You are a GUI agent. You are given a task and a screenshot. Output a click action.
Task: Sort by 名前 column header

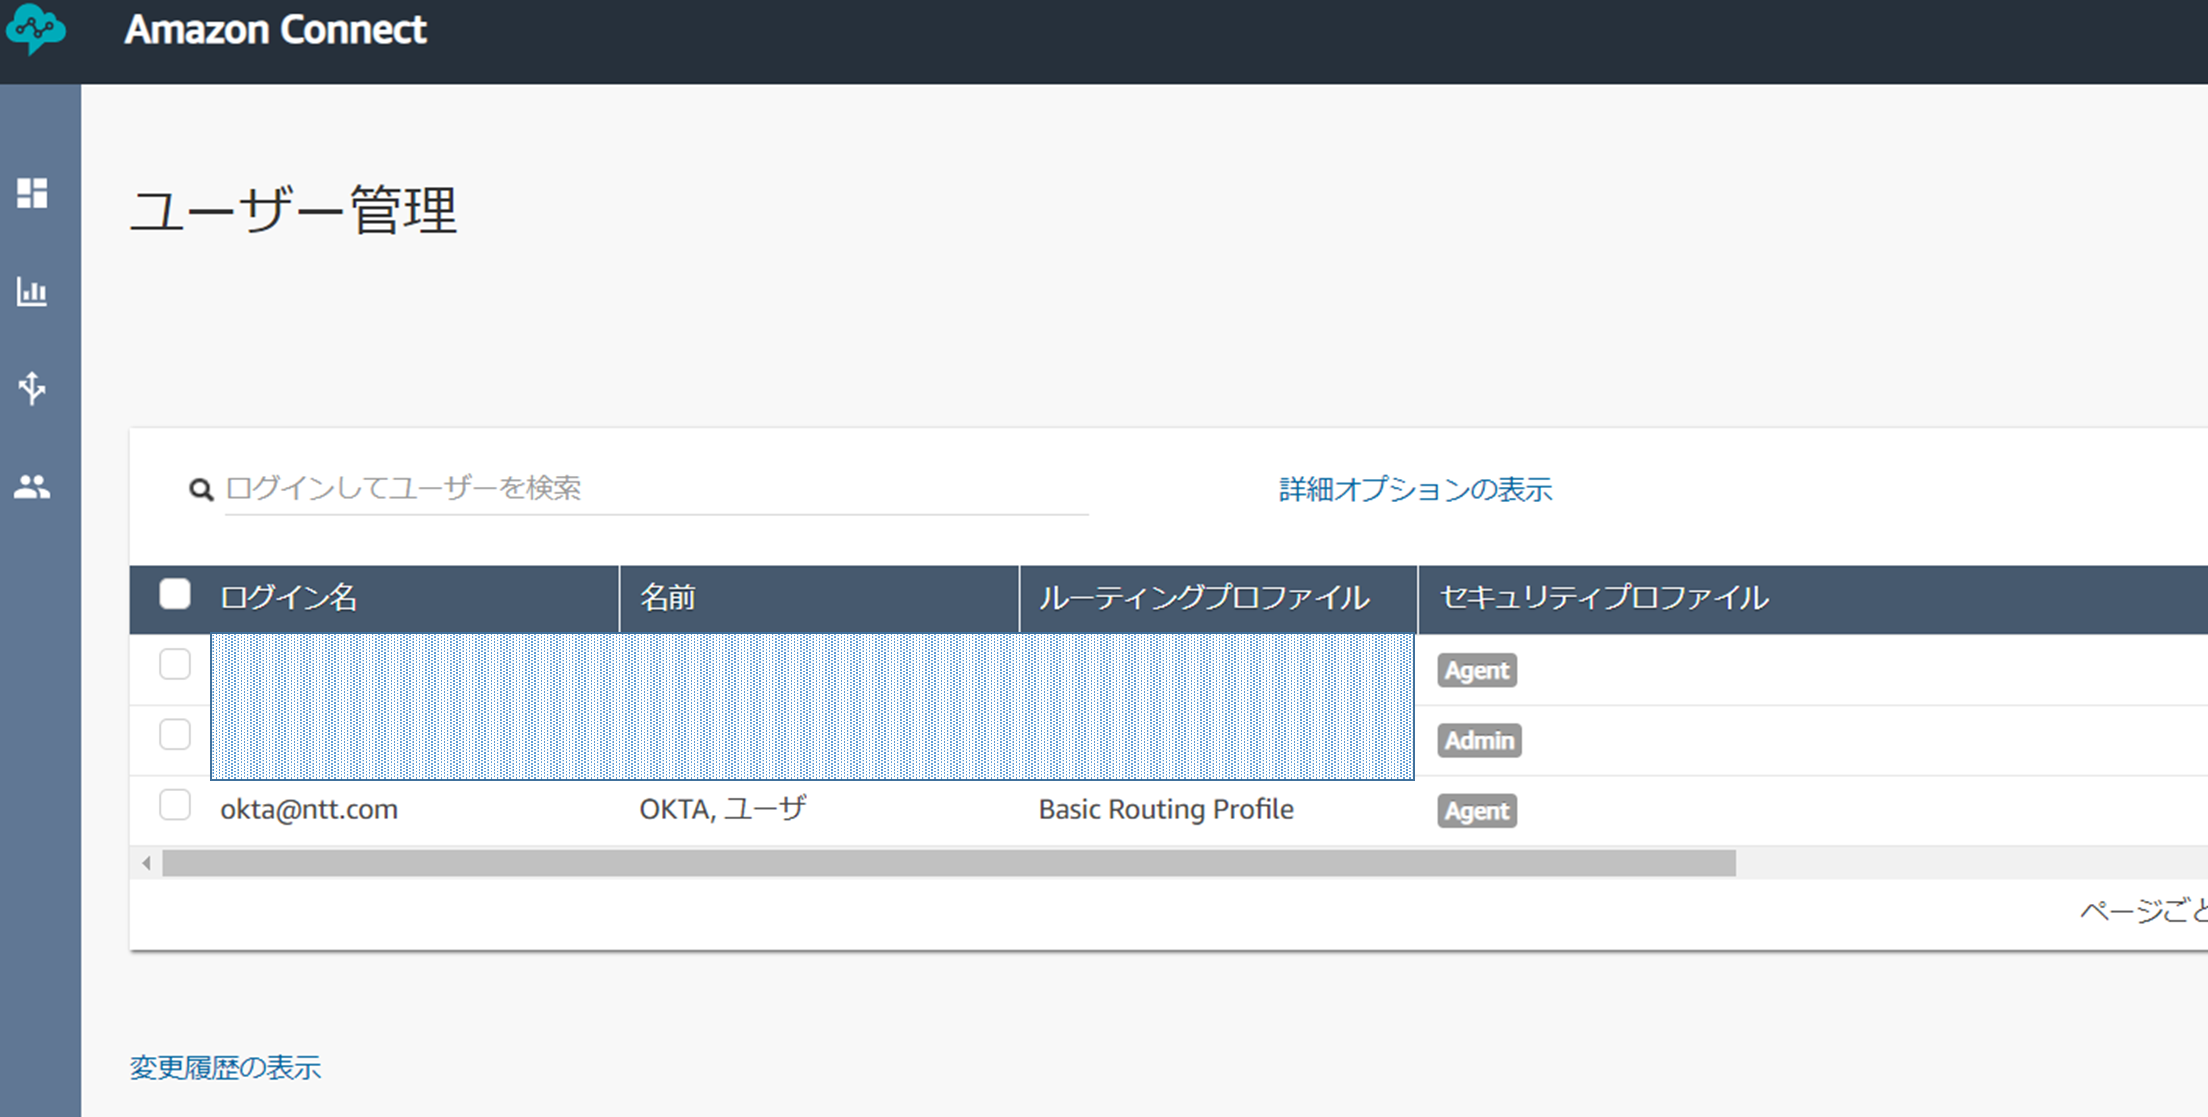667,598
